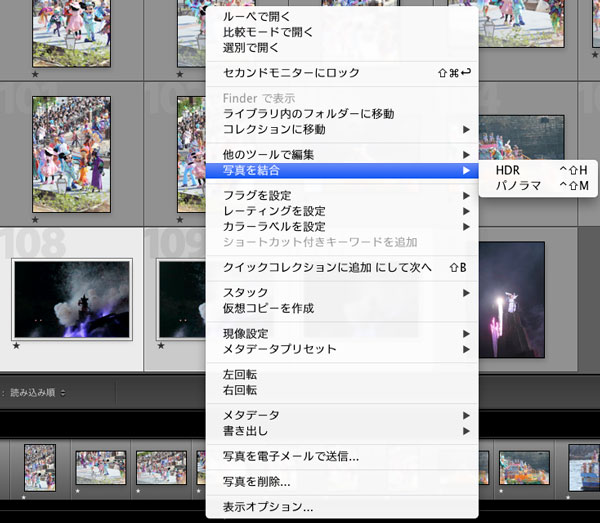
Task: Expand the 他のツールで編集 submenu
Action: 342,155
